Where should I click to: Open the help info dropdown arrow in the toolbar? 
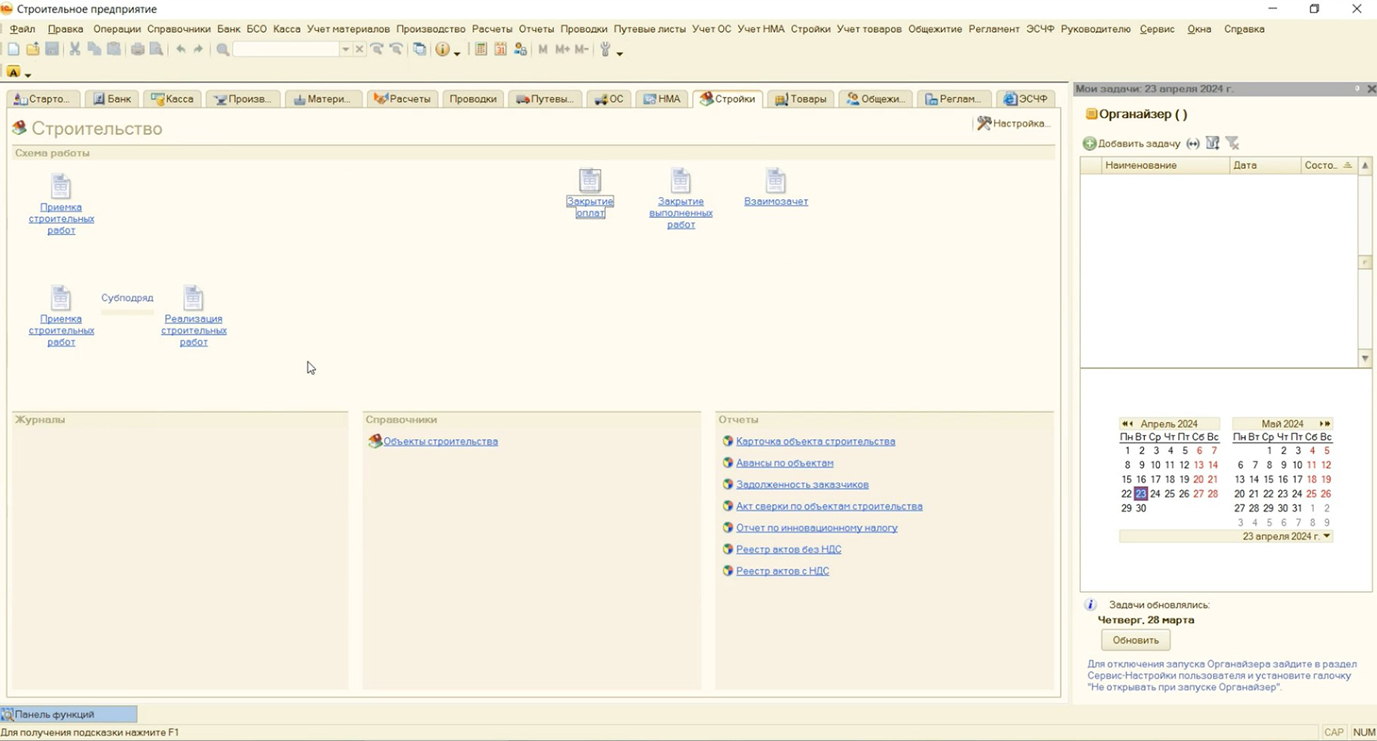point(457,51)
